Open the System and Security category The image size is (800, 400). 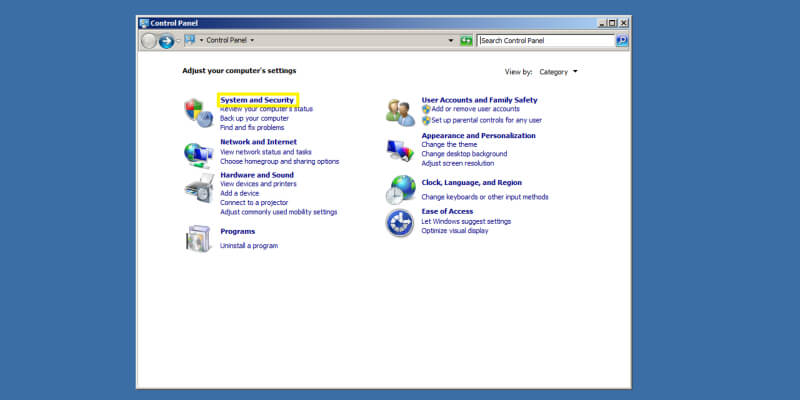click(257, 100)
